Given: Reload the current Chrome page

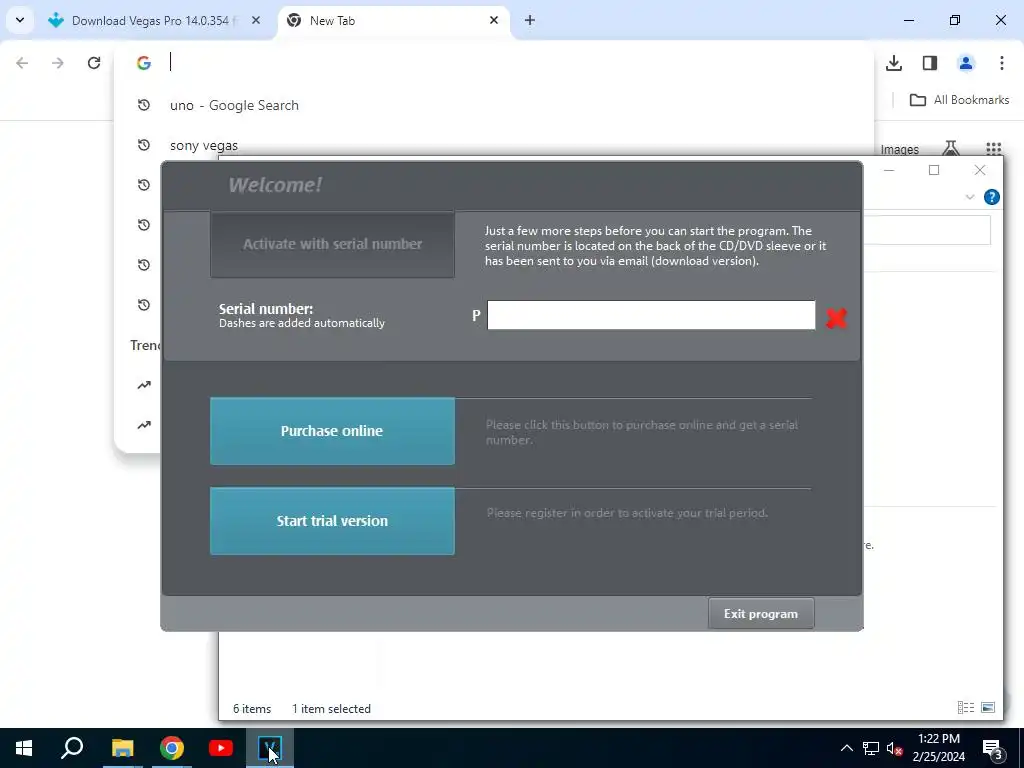Looking at the screenshot, I should (x=94, y=63).
